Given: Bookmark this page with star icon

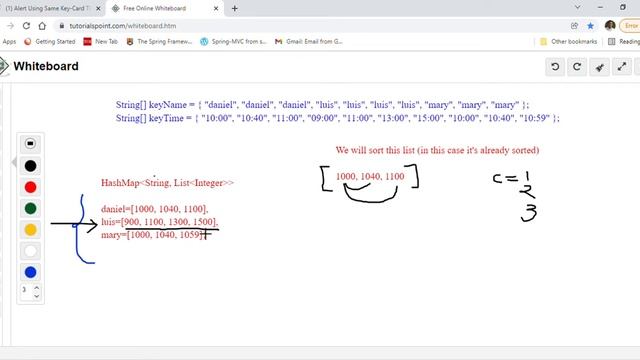Looking at the screenshot, I should (x=590, y=26).
